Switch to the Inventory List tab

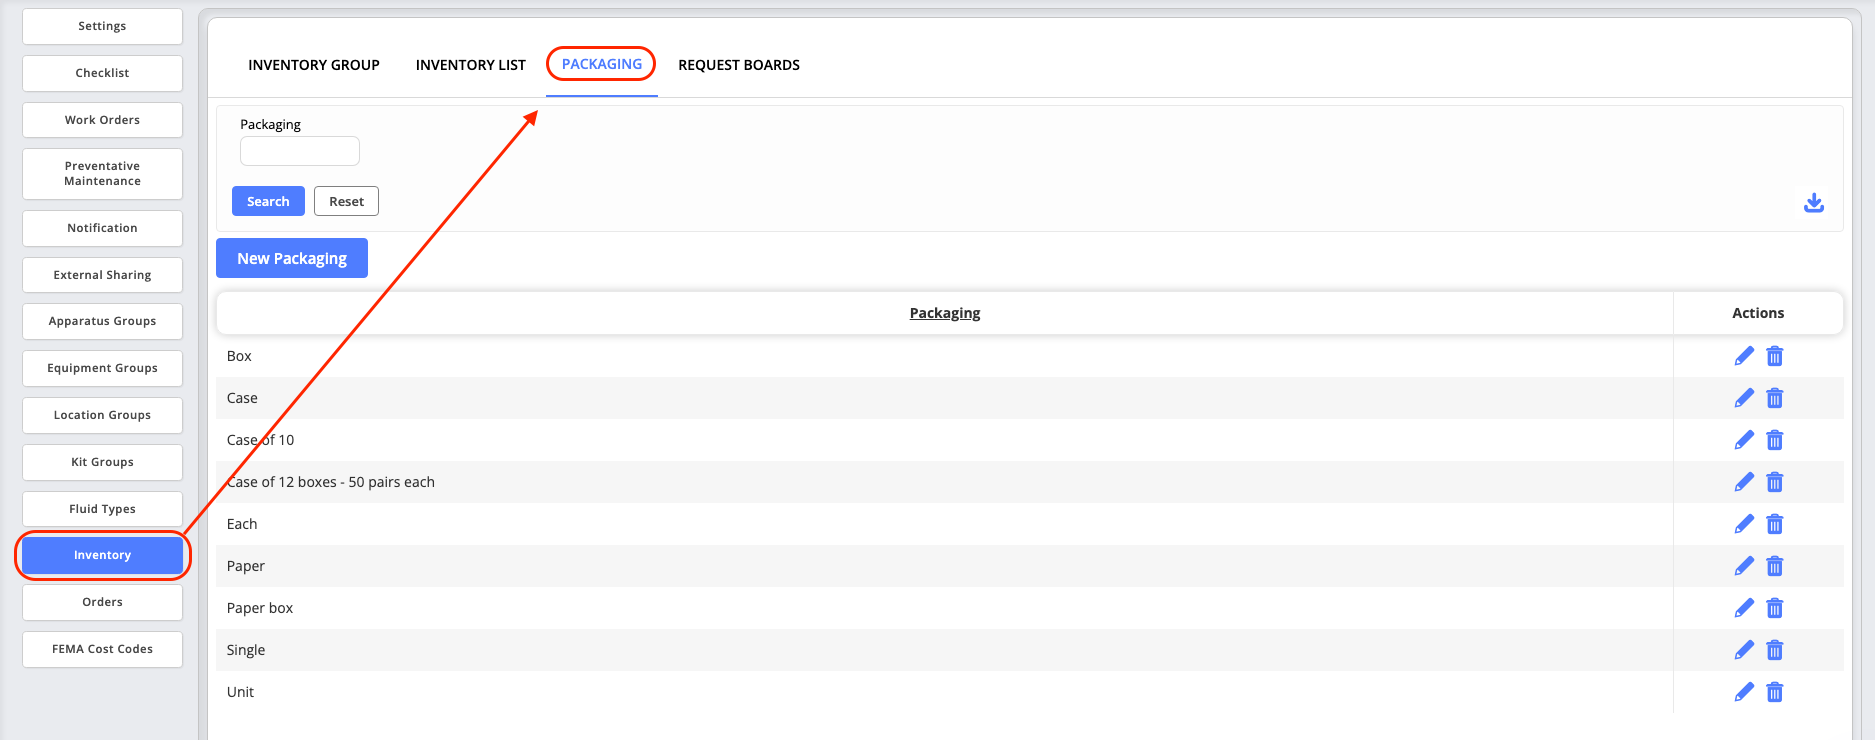(471, 65)
